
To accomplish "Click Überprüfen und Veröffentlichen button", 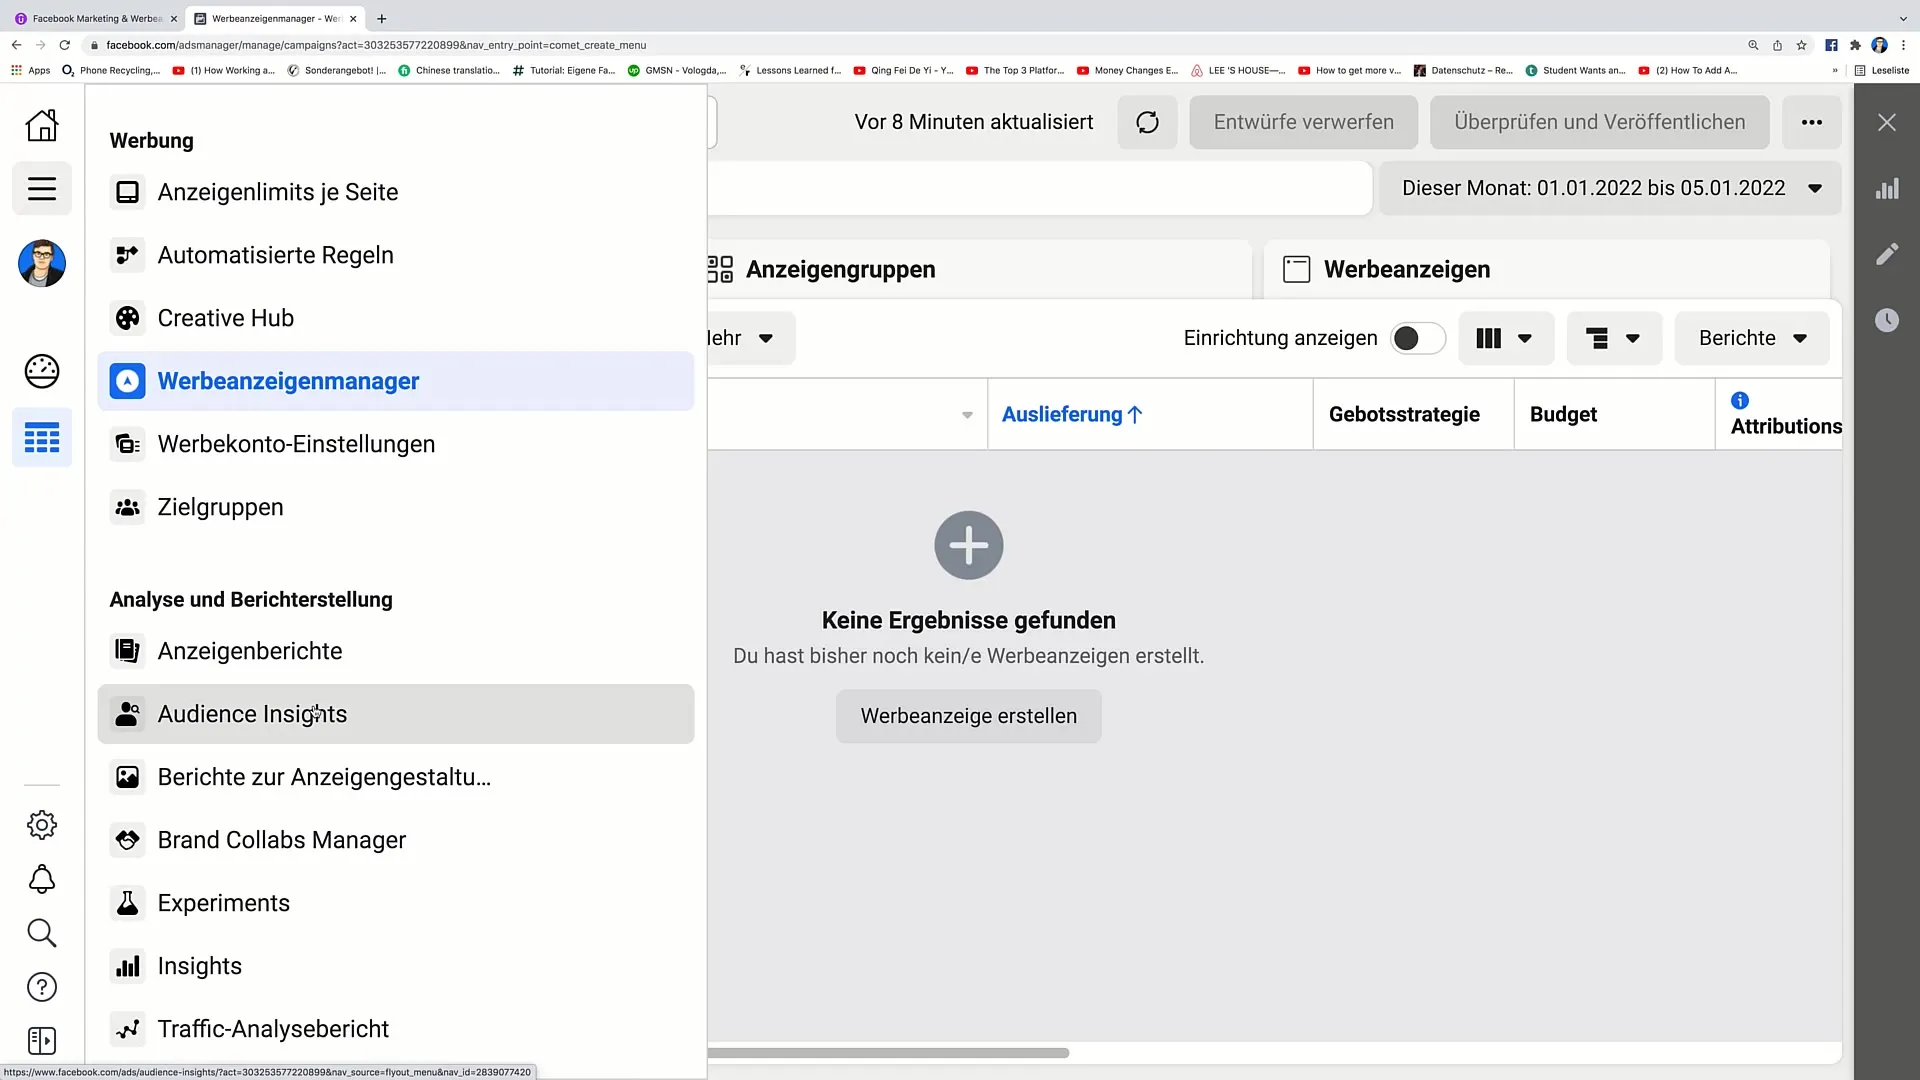I will click(1599, 122).
